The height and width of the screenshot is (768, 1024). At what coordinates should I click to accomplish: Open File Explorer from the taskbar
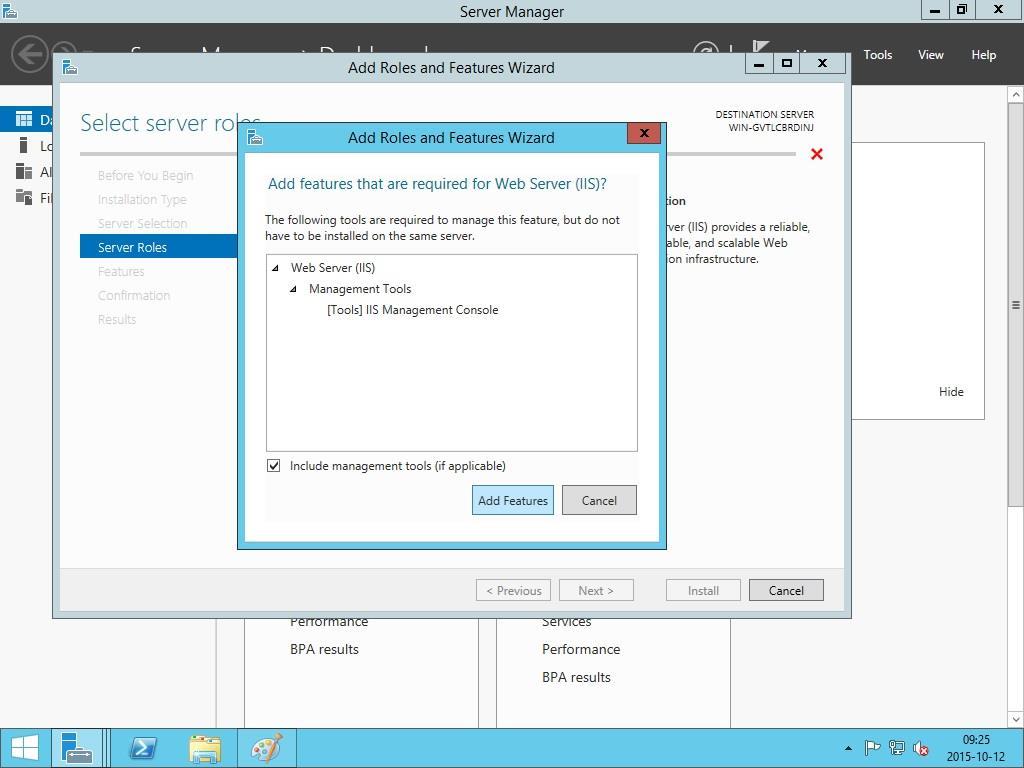[x=204, y=748]
